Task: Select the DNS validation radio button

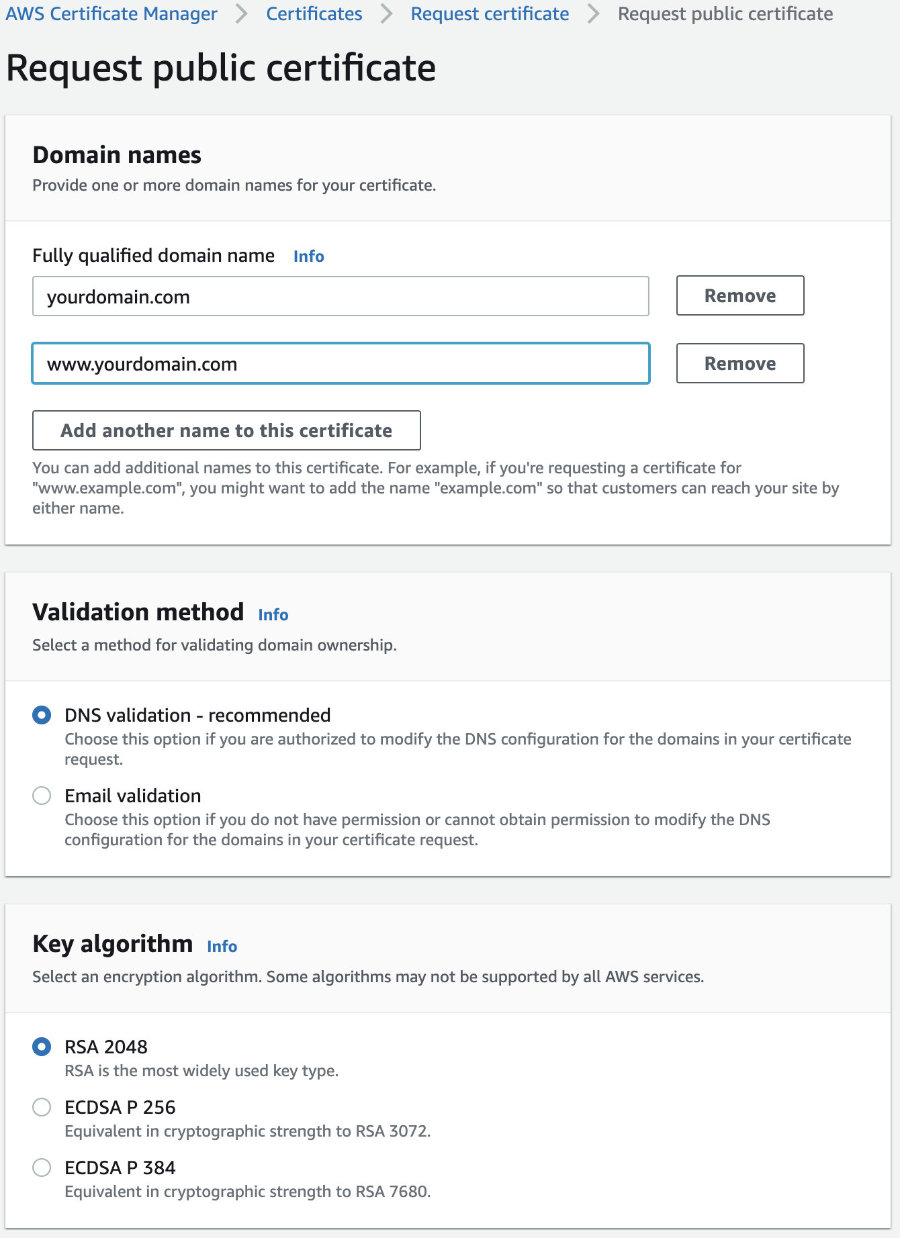Action: [41, 715]
